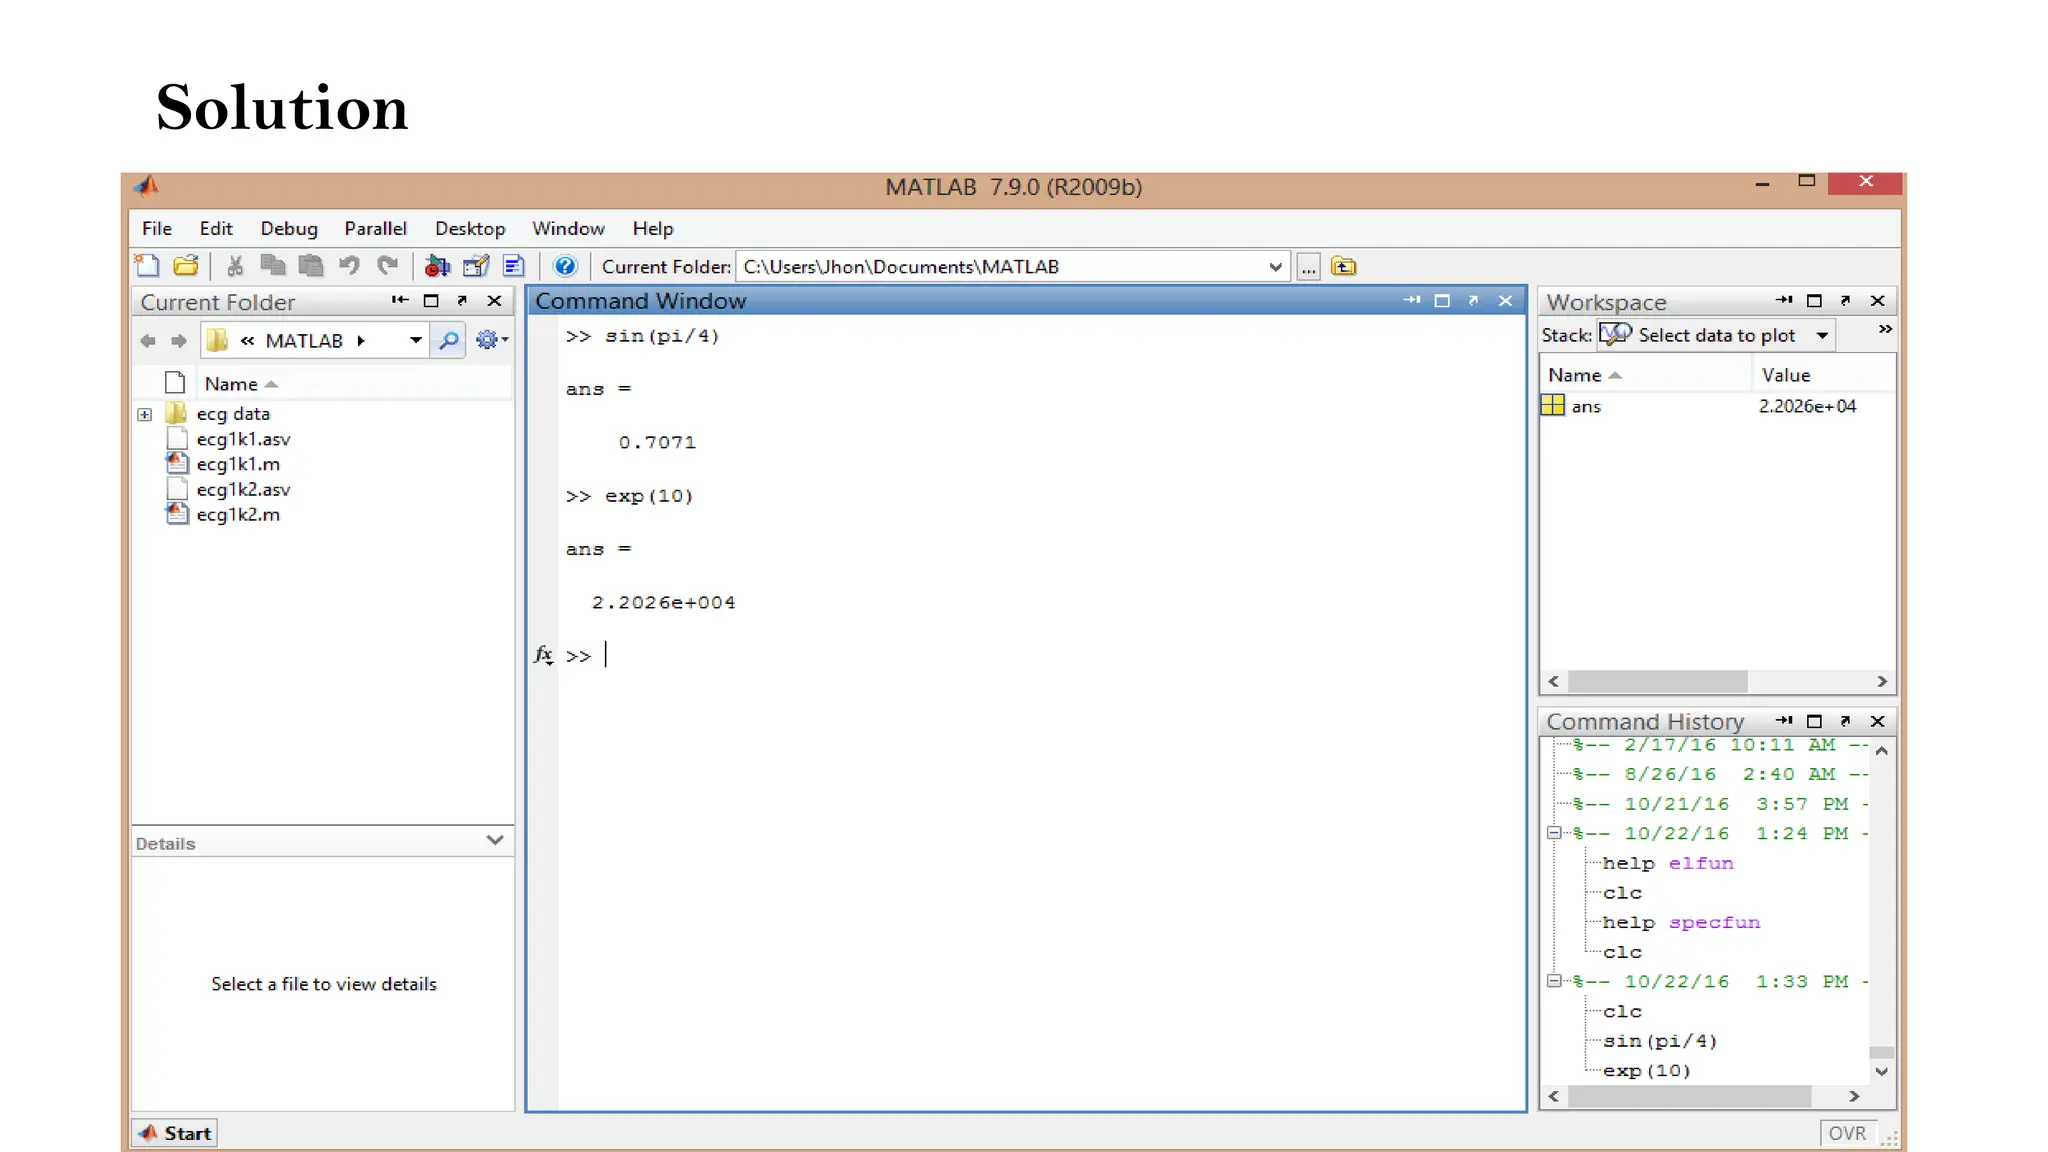Click the Paste clipboard icon

tap(311, 266)
